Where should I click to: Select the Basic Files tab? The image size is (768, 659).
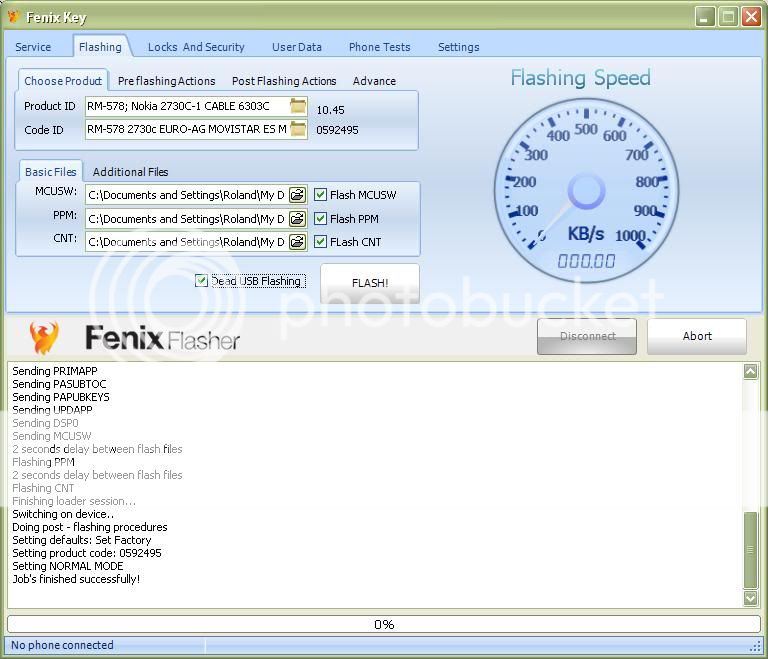coord(50,172)
